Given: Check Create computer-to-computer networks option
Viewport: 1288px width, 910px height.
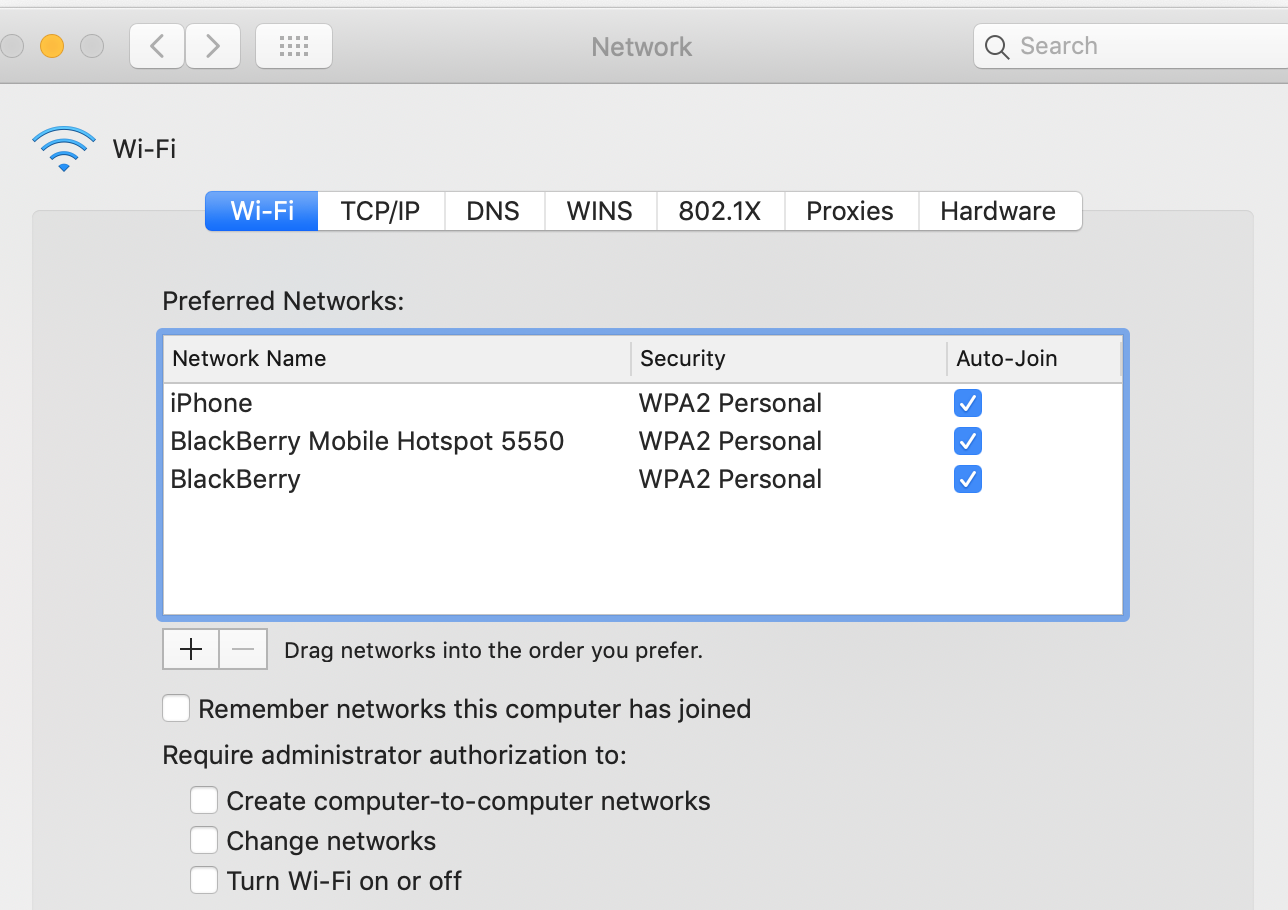Looking at the screenshot, I should click(x=204, y=801).
